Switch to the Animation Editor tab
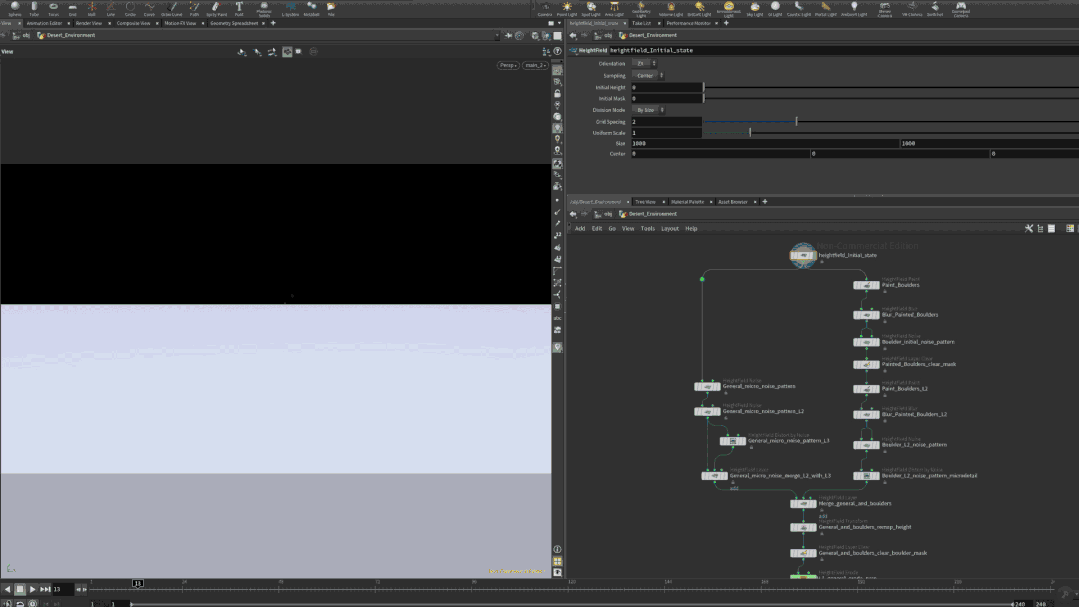The image size is (1079, 607). (x=44, y=23)
